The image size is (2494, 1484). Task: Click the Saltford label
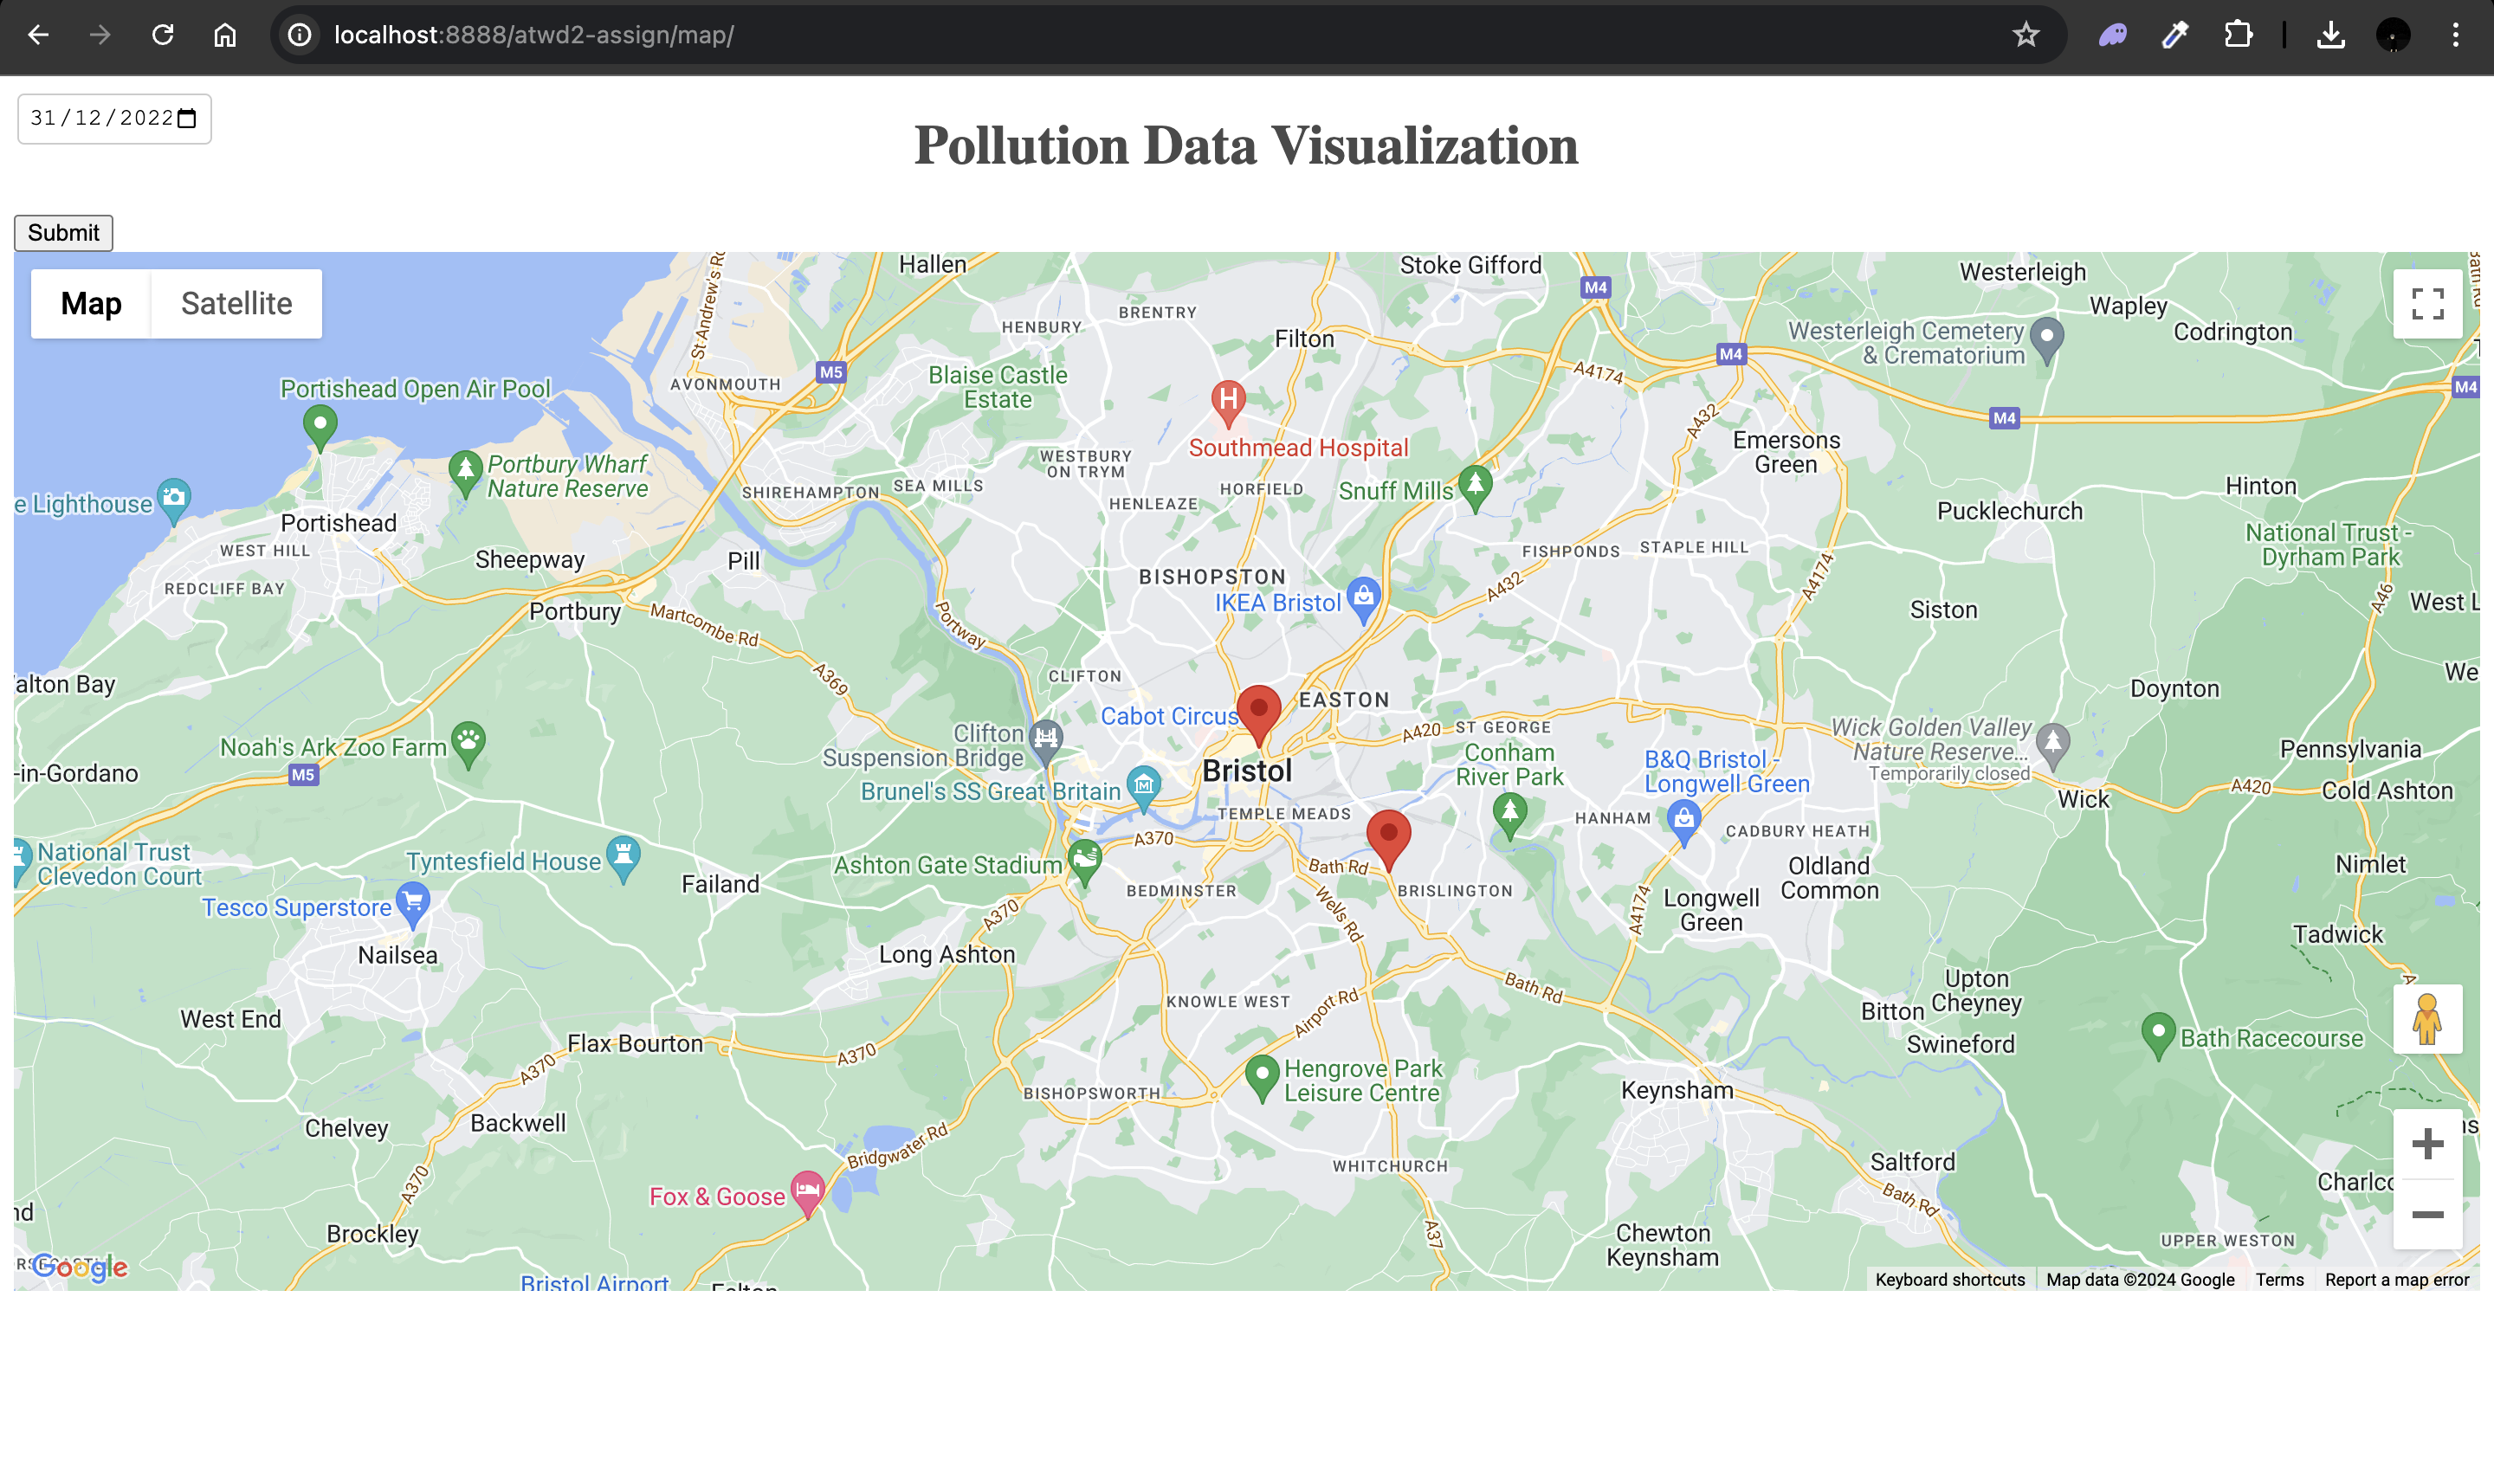click(1912, 1162)
